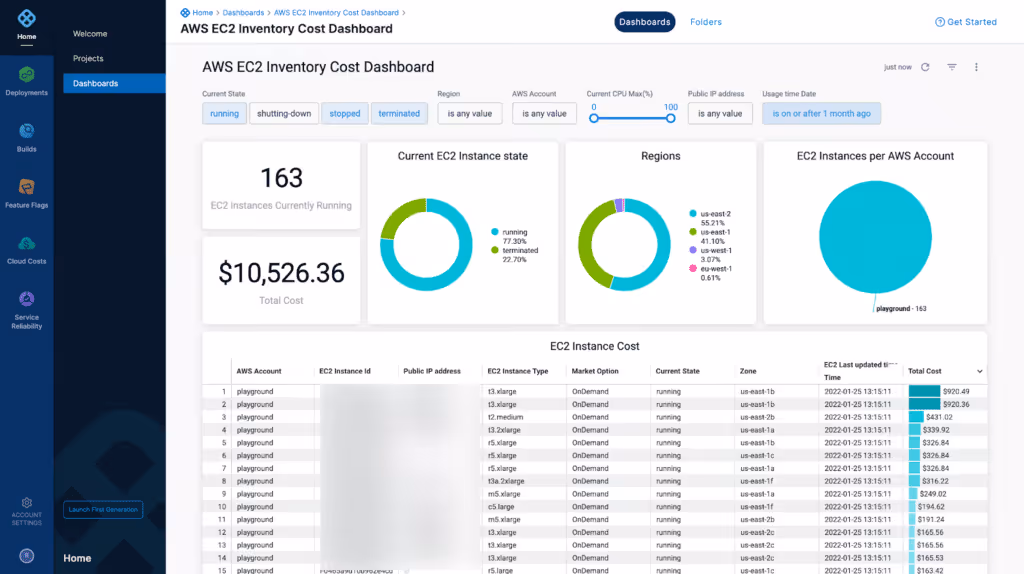Open the Public IP address filter dropdown
Viewport: 1024px width, 574px height.
[x=720, y=114]
